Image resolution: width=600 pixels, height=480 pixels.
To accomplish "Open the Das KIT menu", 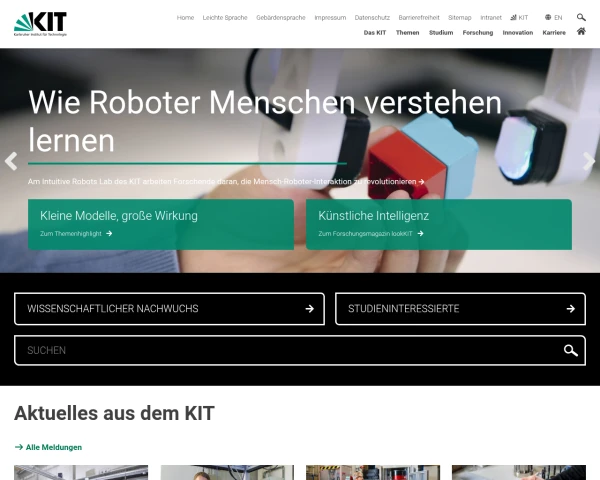I will (x=374, y=32).
